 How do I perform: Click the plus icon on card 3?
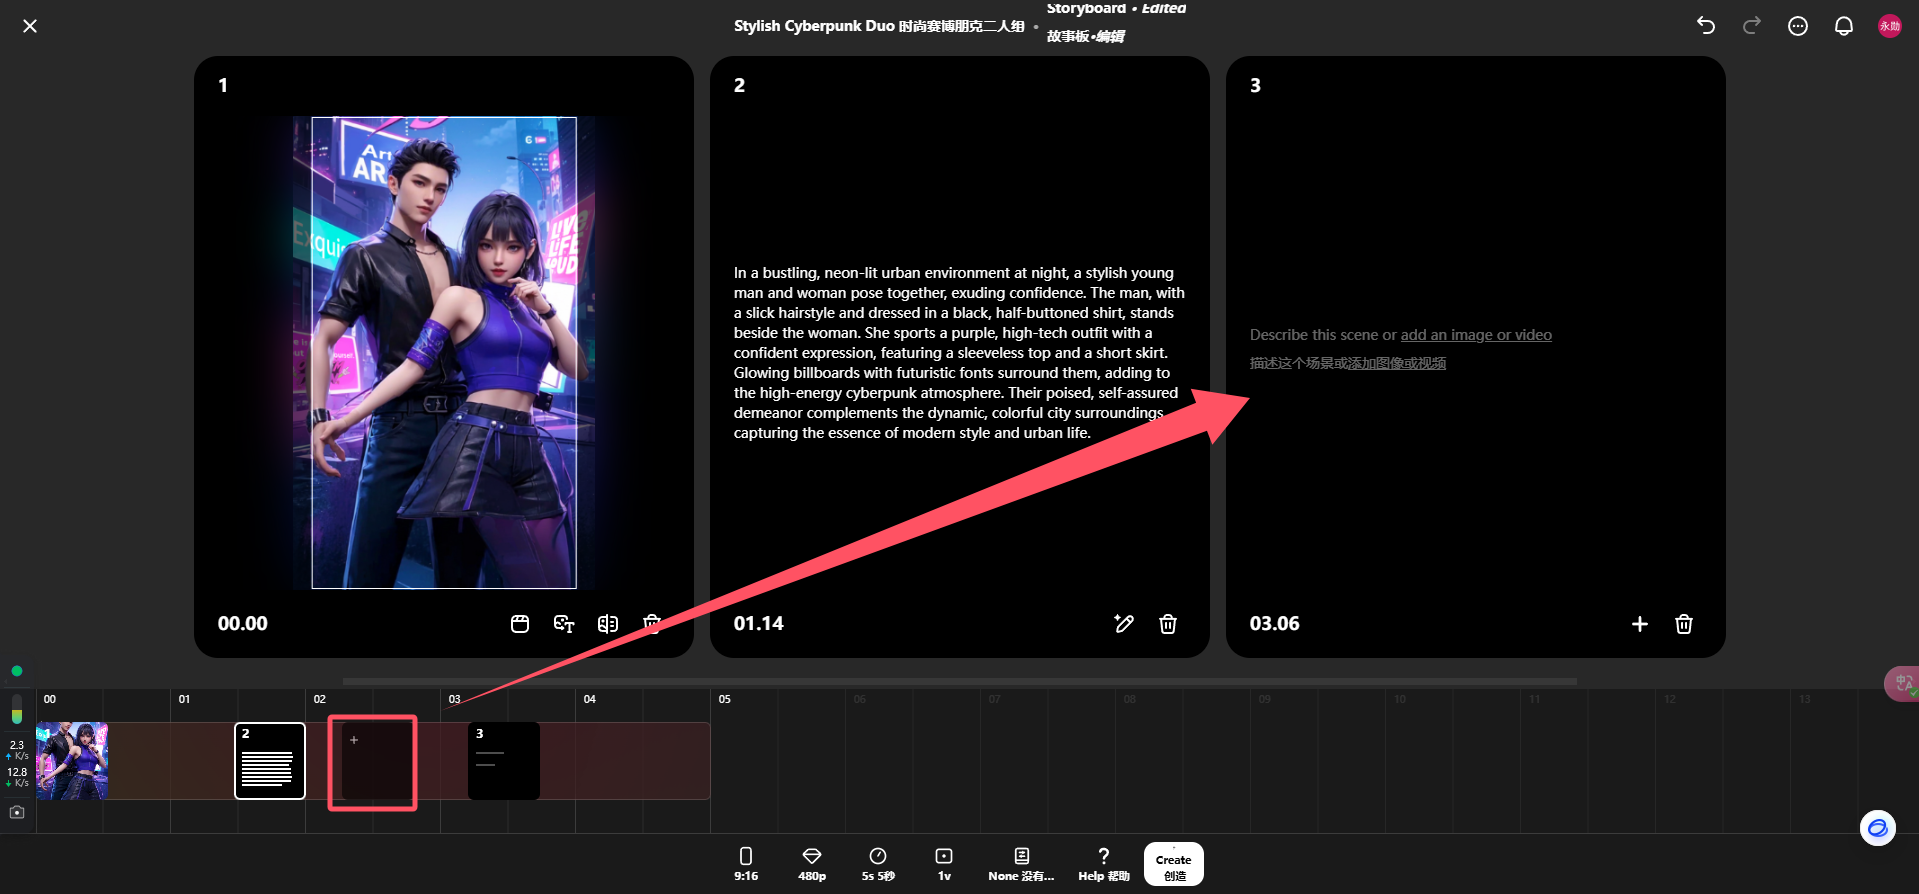coord(1640,624)
